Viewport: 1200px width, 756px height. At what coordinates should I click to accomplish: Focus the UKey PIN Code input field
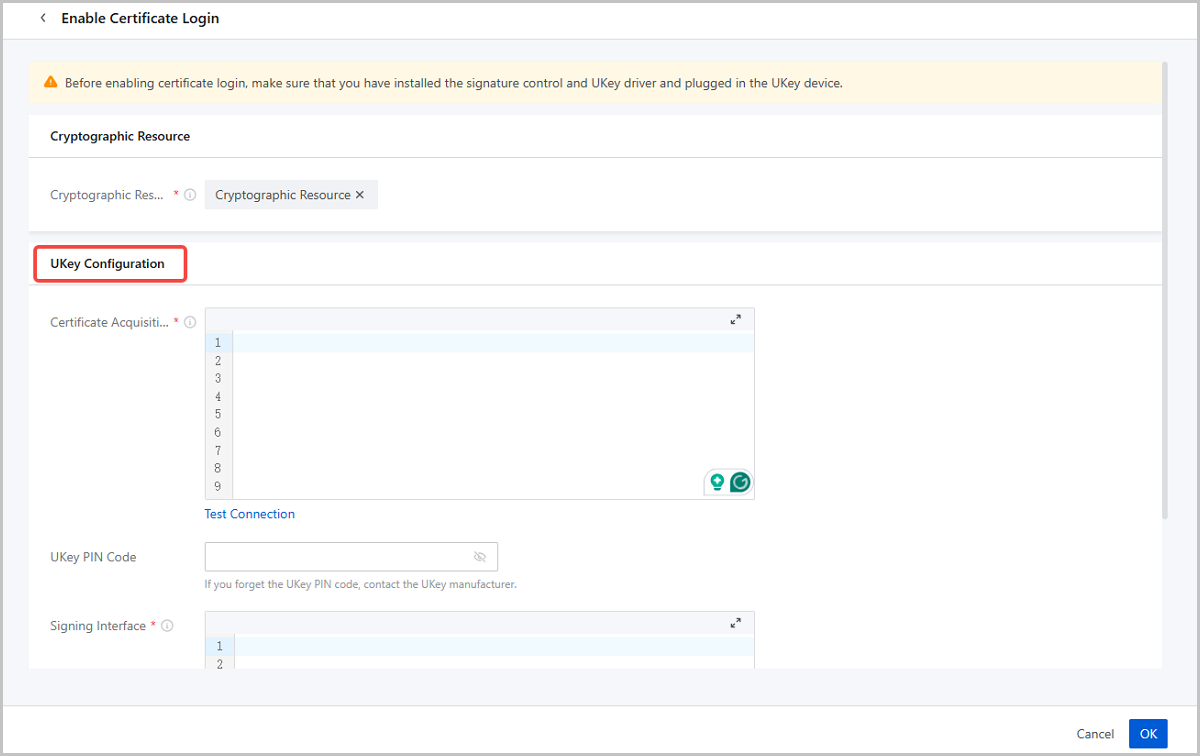[335, 557]
